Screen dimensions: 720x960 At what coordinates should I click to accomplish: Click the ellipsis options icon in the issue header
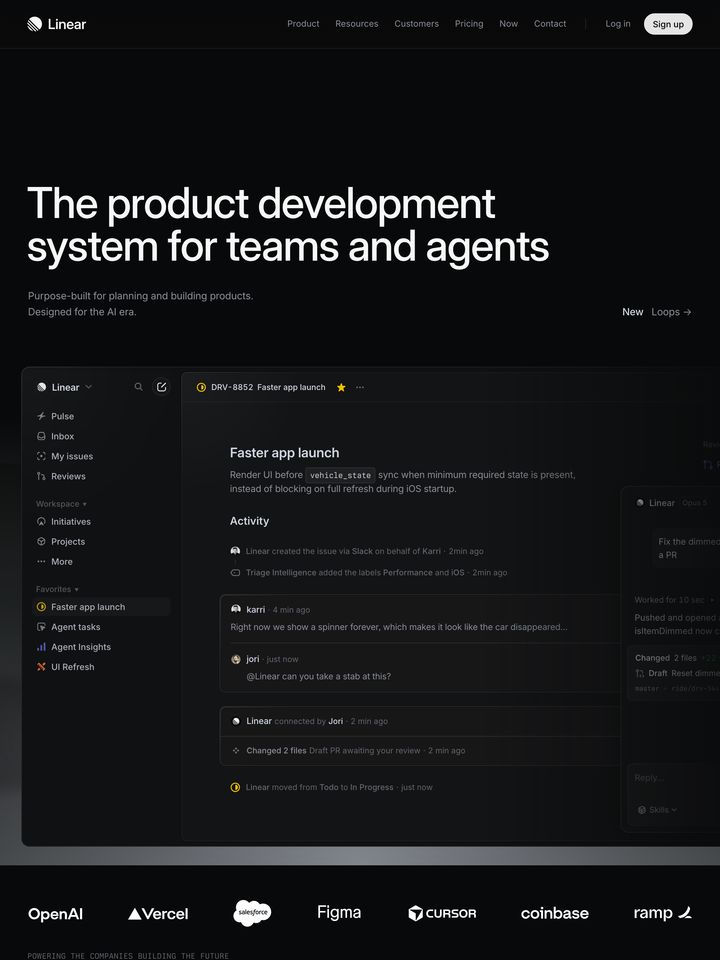pos(360,387)
